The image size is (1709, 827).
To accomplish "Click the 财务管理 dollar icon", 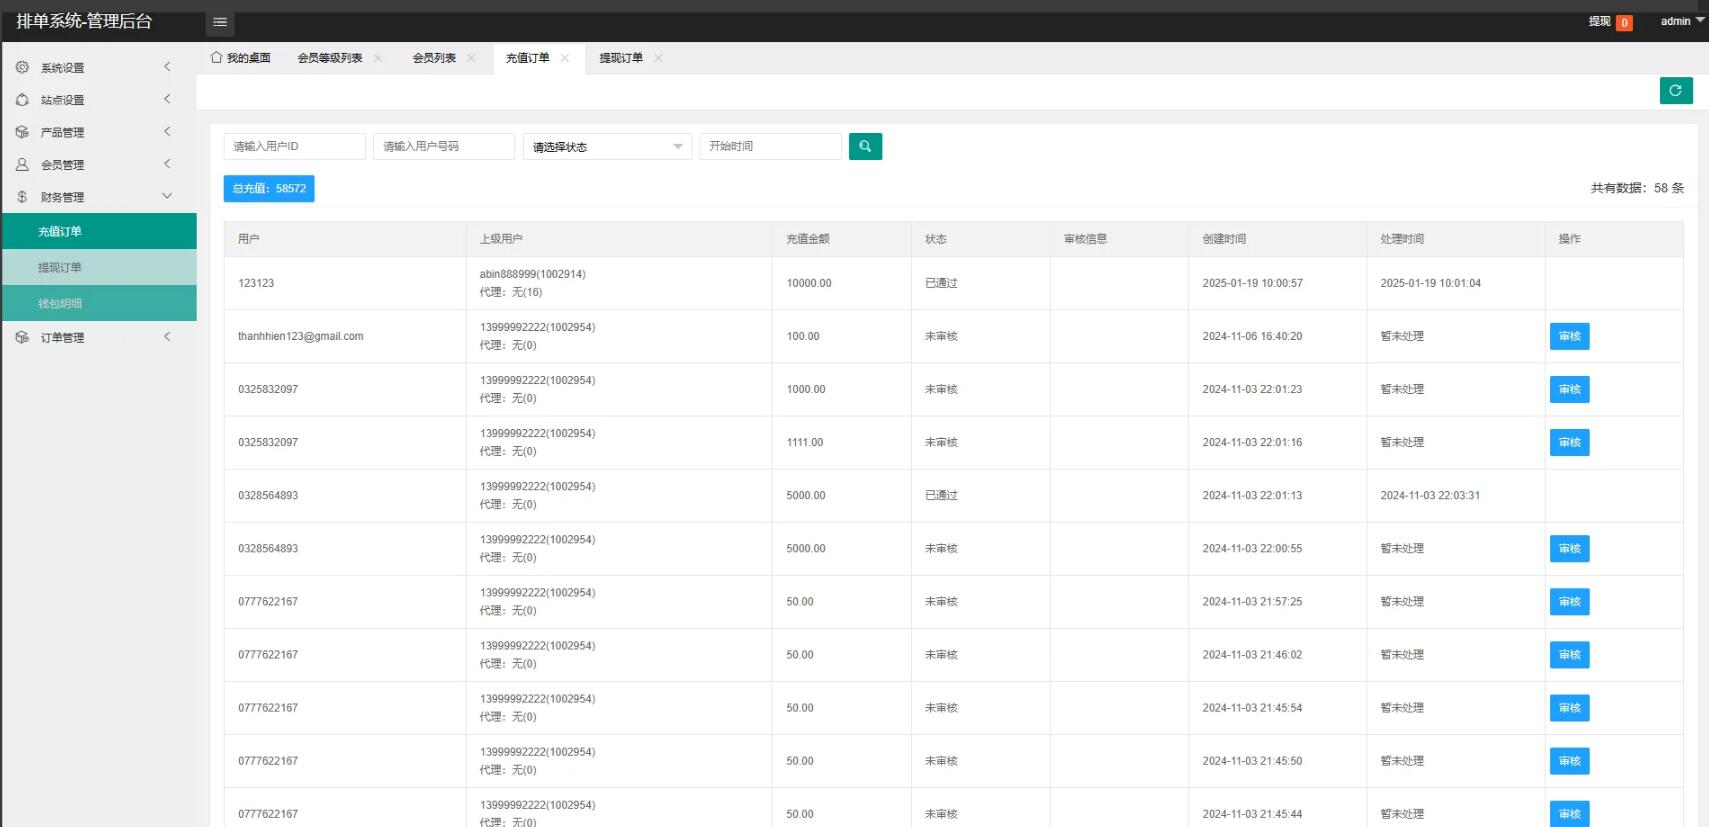I will 22,197.
